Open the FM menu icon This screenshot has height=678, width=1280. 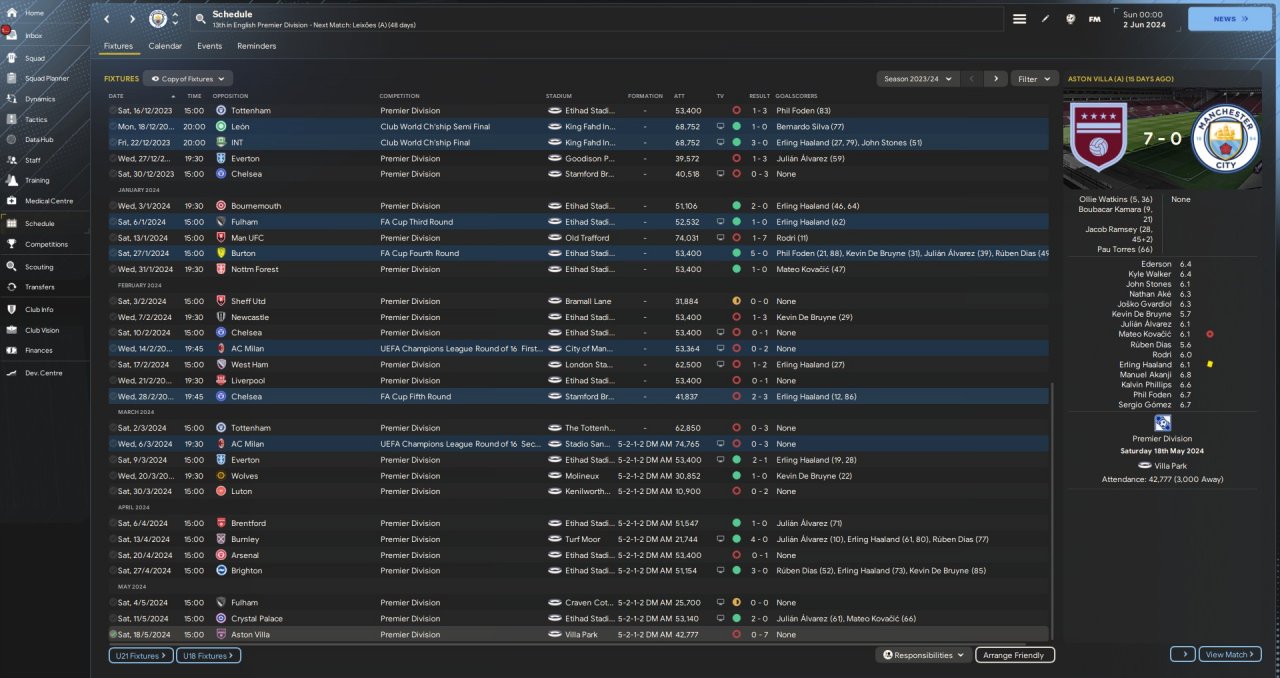point(1094,19)
